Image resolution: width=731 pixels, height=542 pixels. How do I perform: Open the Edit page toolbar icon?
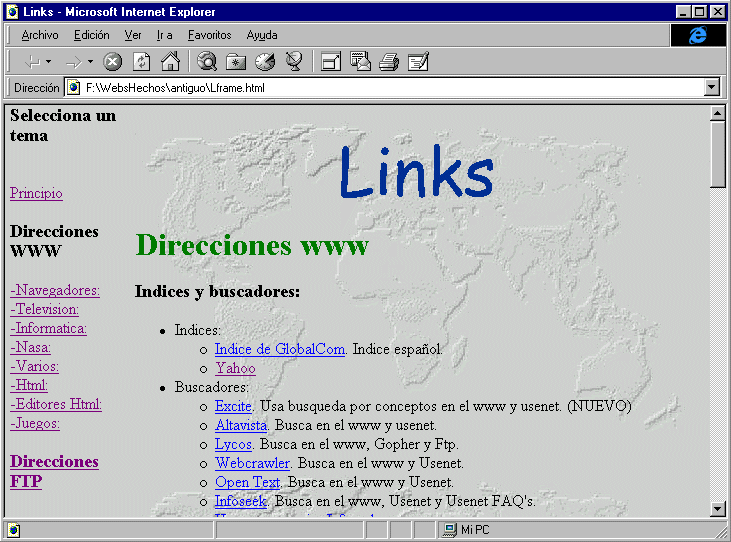418,62
